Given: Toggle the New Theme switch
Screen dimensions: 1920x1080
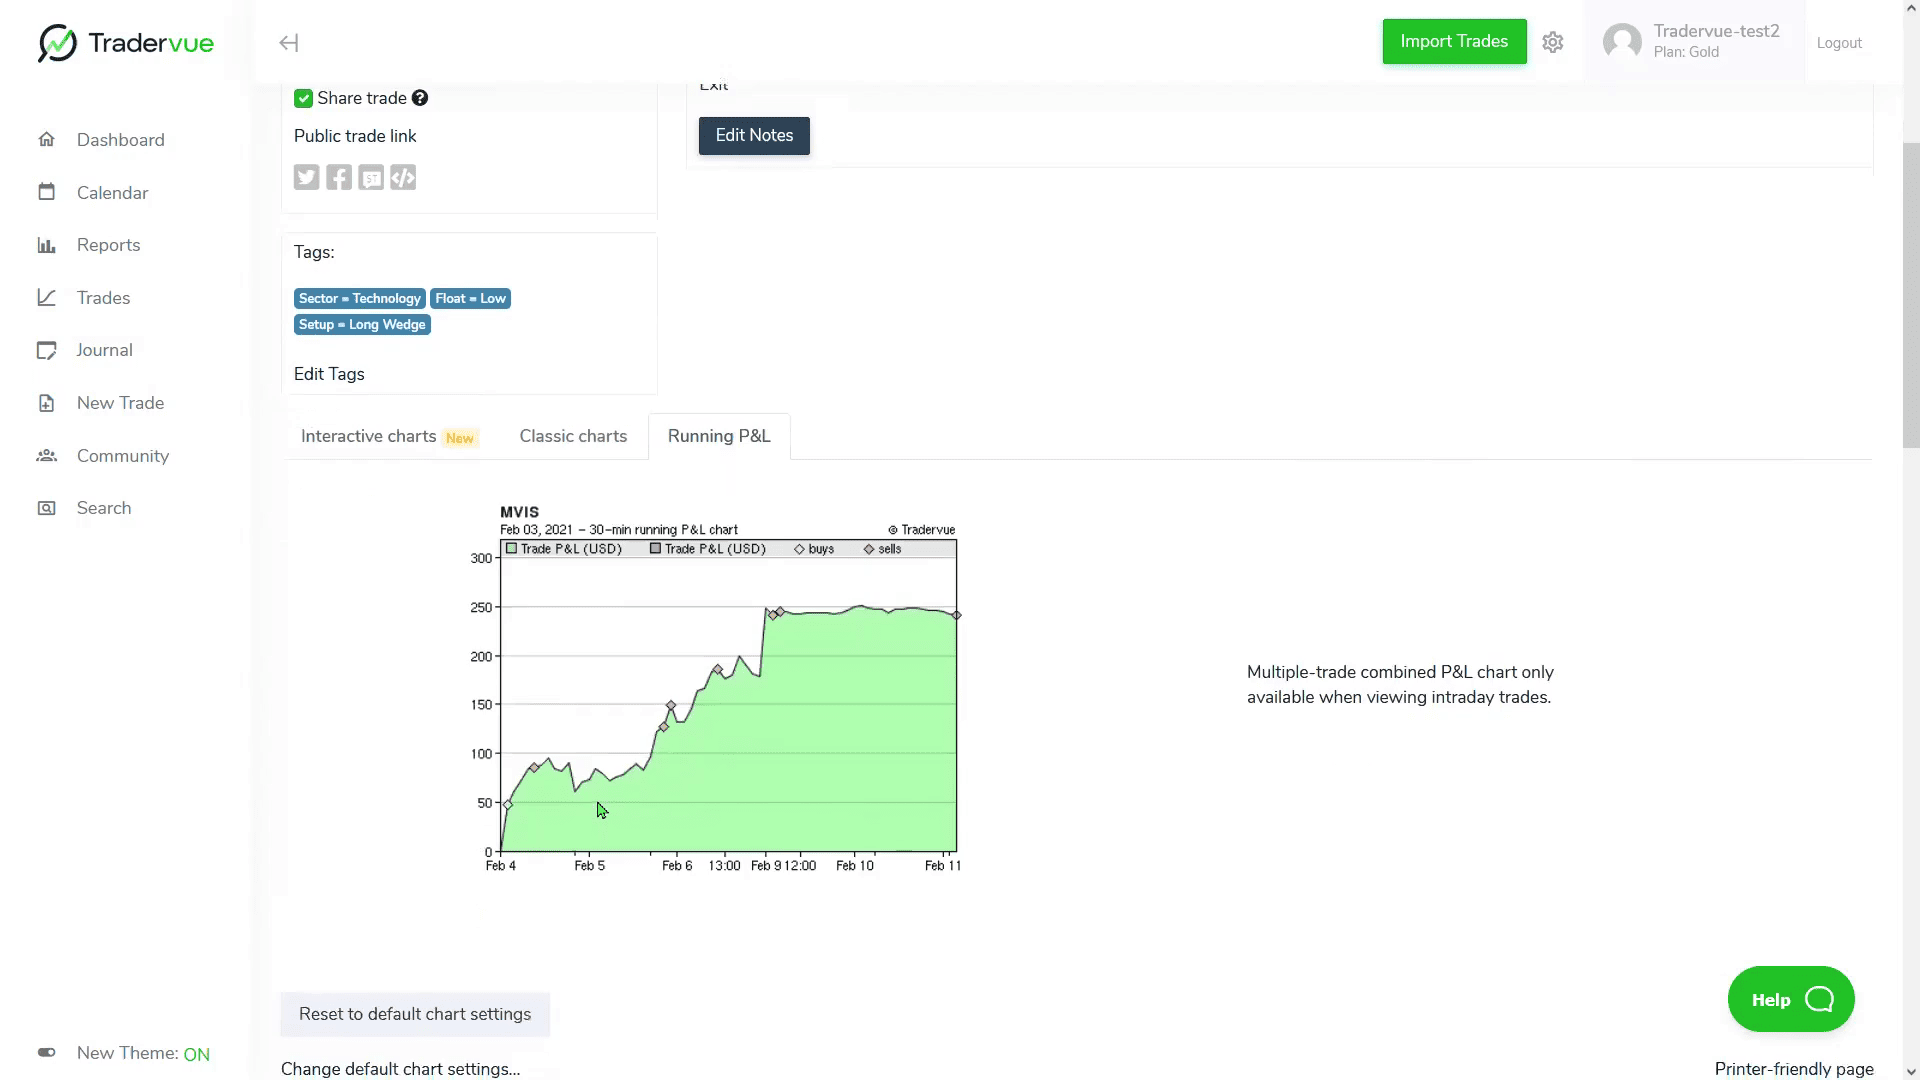Looking at the screenshot, I should [47, 1053].
